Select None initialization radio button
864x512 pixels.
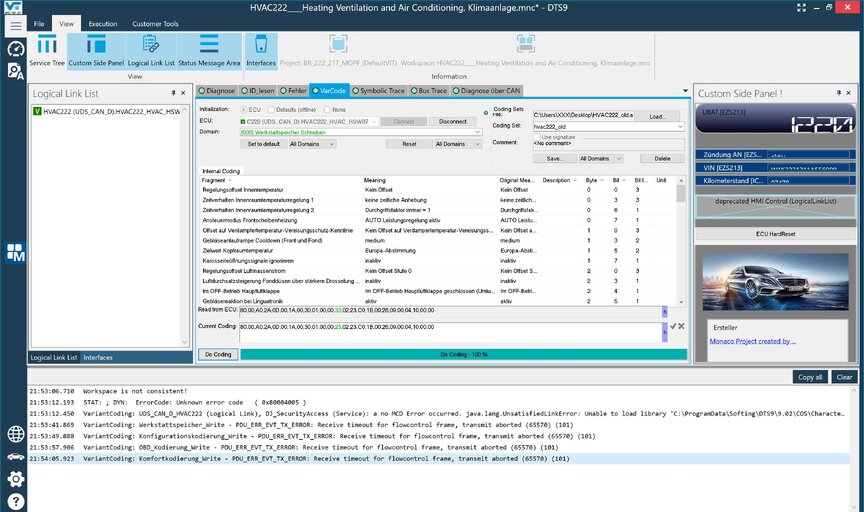pos(327,110)
